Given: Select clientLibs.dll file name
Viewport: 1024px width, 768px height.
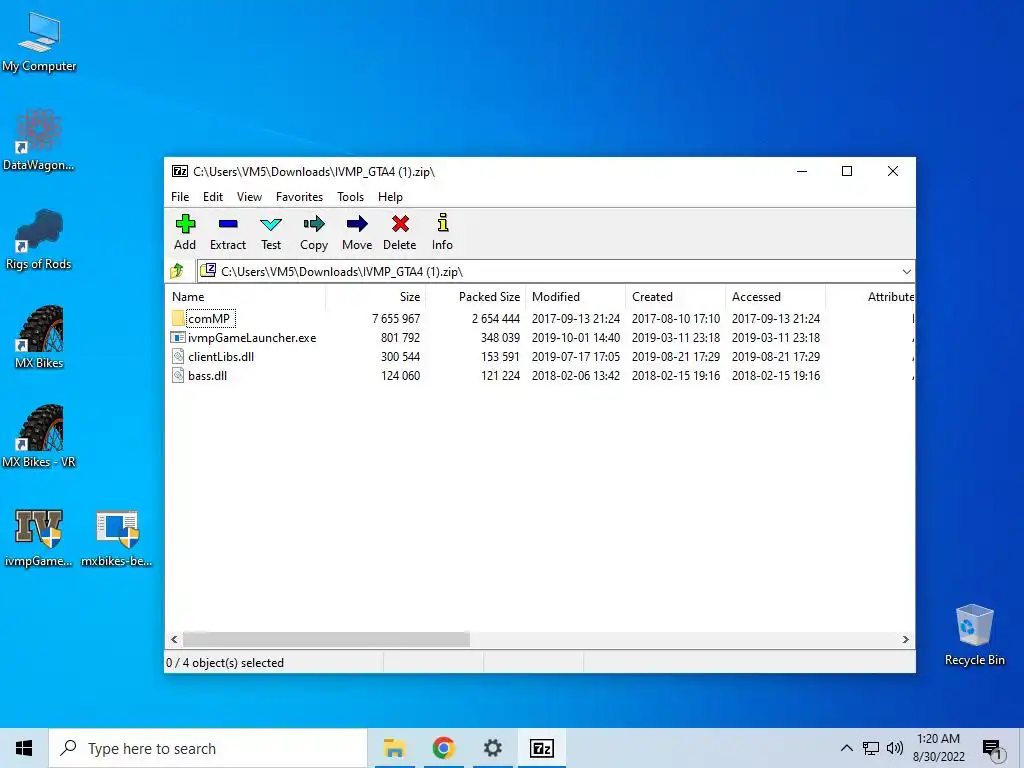Looking at the screenshot, I should (x=221, y=357).
